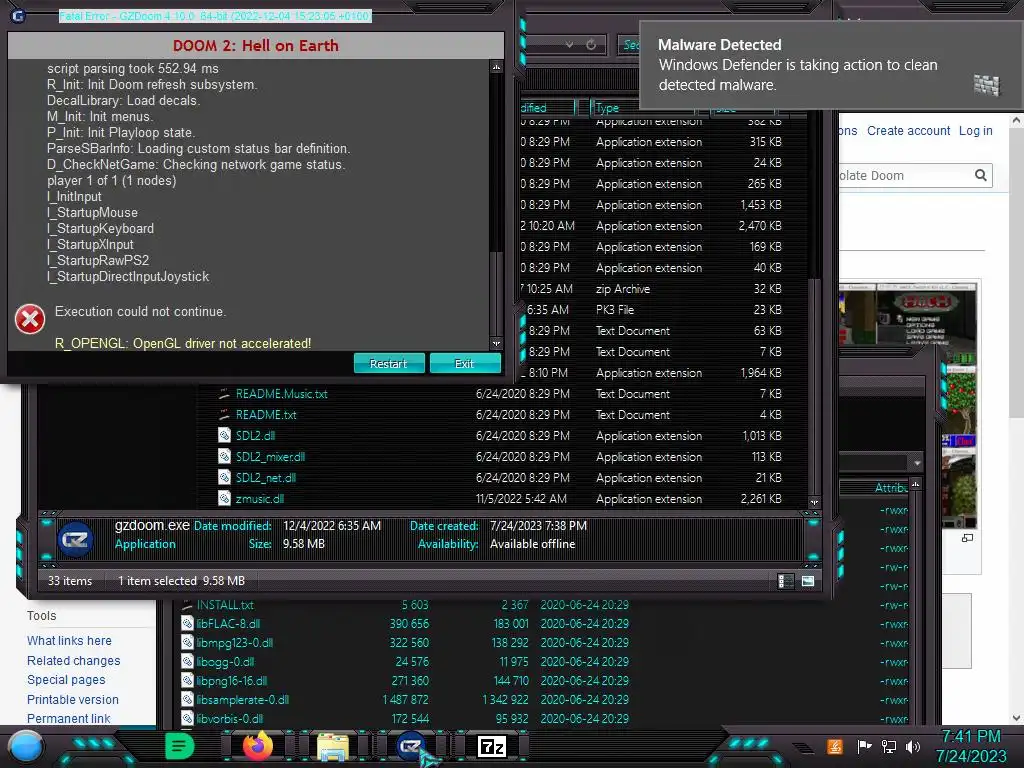Viewport: 1024px width, 768px height.
Task: Expand the Explorer address bar history dropdown
Action: (x=569, y=44)
